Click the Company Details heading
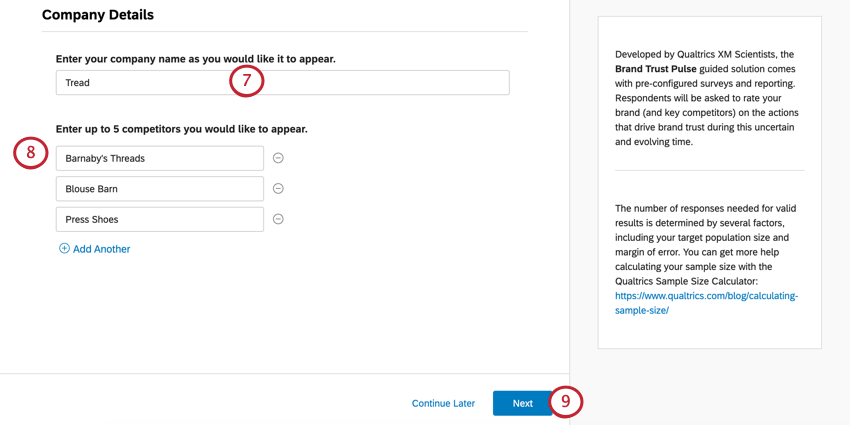This screenshot has width=850, height=425. coord(98,15)
